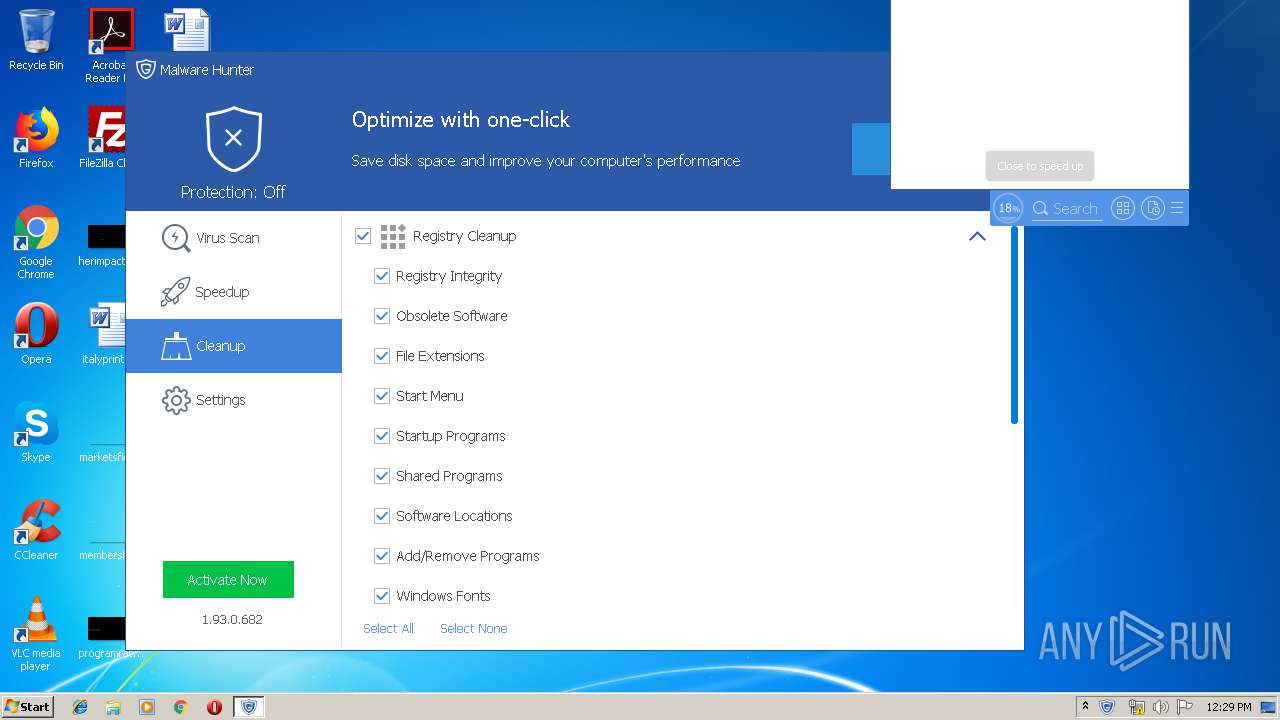
Task: Click the blue optimize button
Action: pyautogui.click(x=871, y=149)
